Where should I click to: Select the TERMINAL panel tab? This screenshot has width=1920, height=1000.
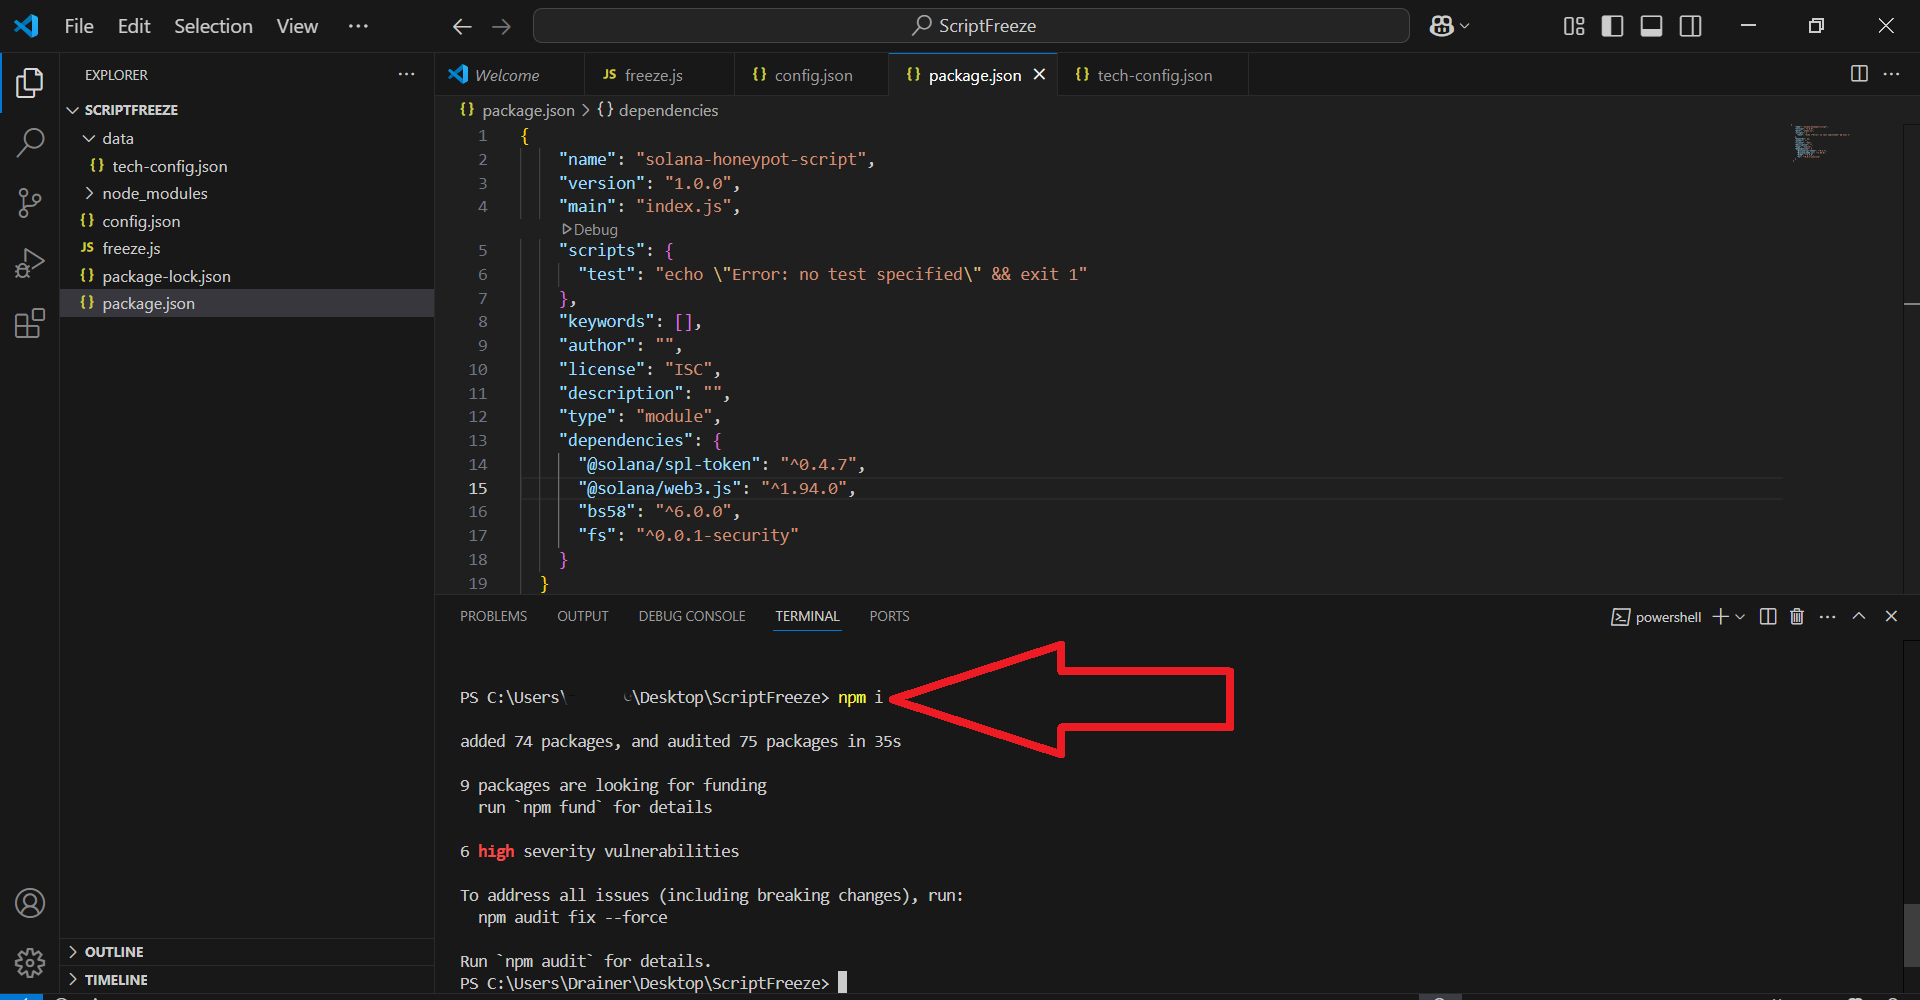[x=807, y=616]
